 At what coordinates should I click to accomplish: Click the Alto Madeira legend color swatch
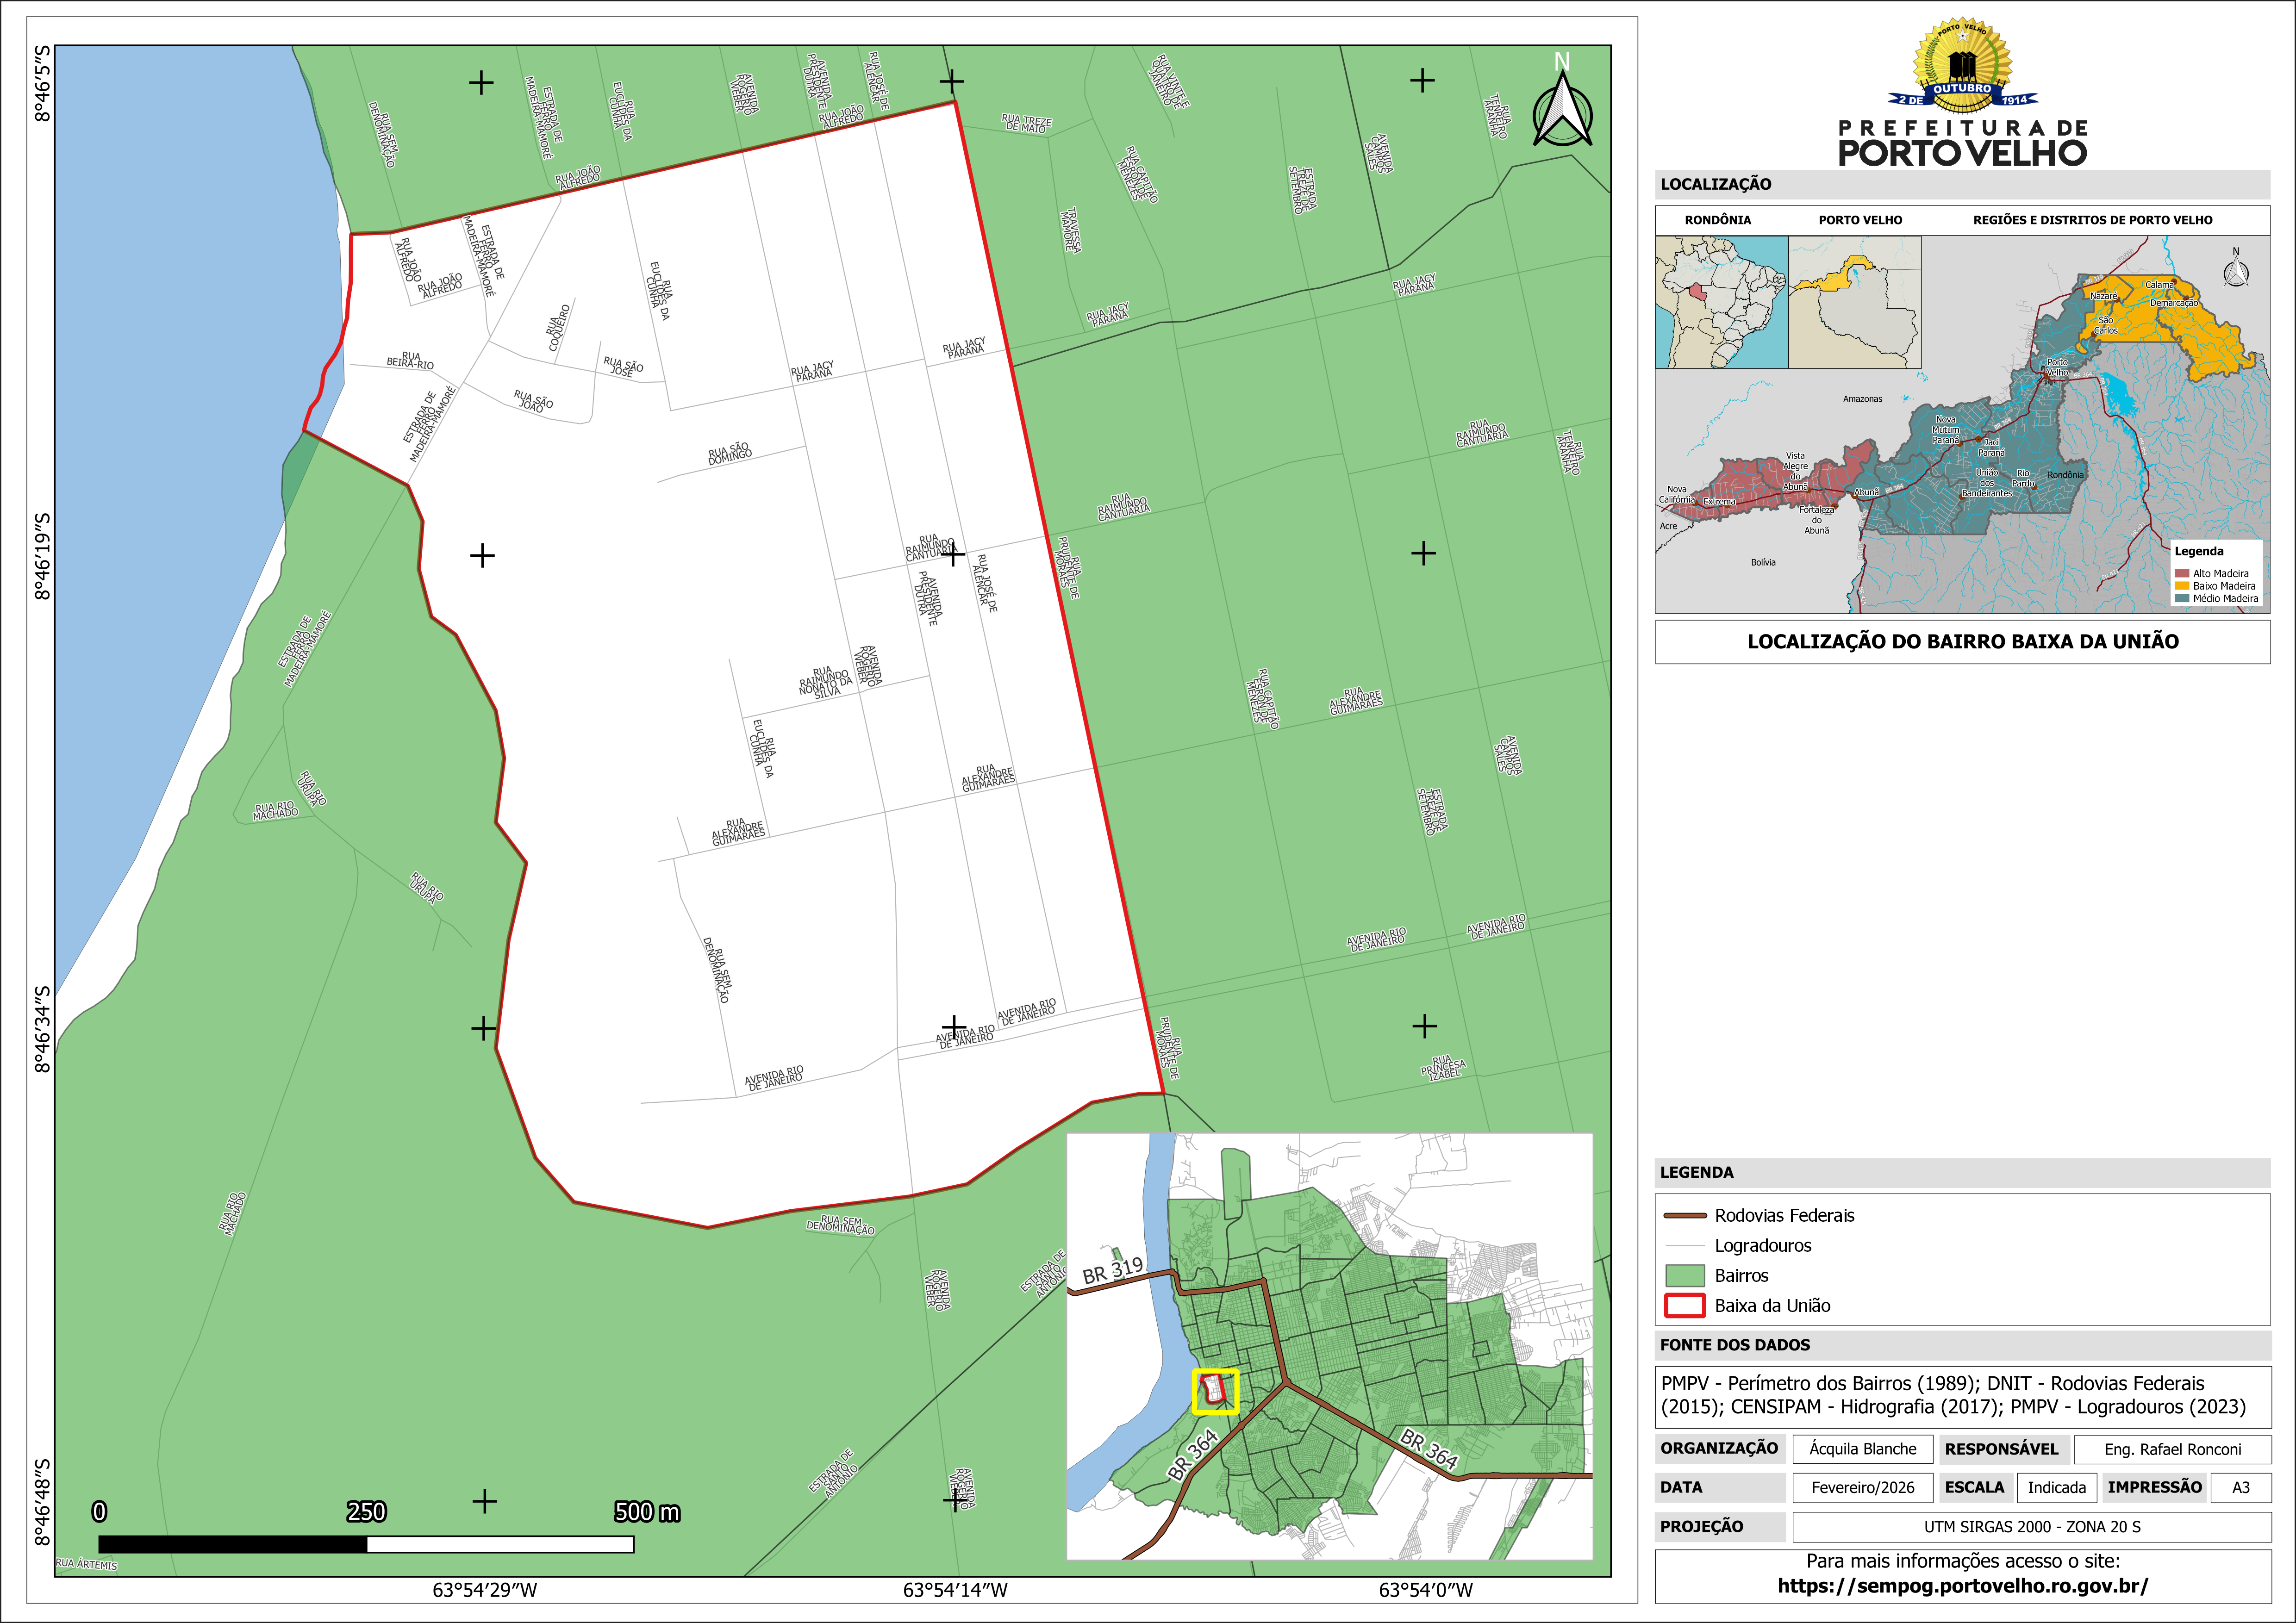[x=2182, y=574]
